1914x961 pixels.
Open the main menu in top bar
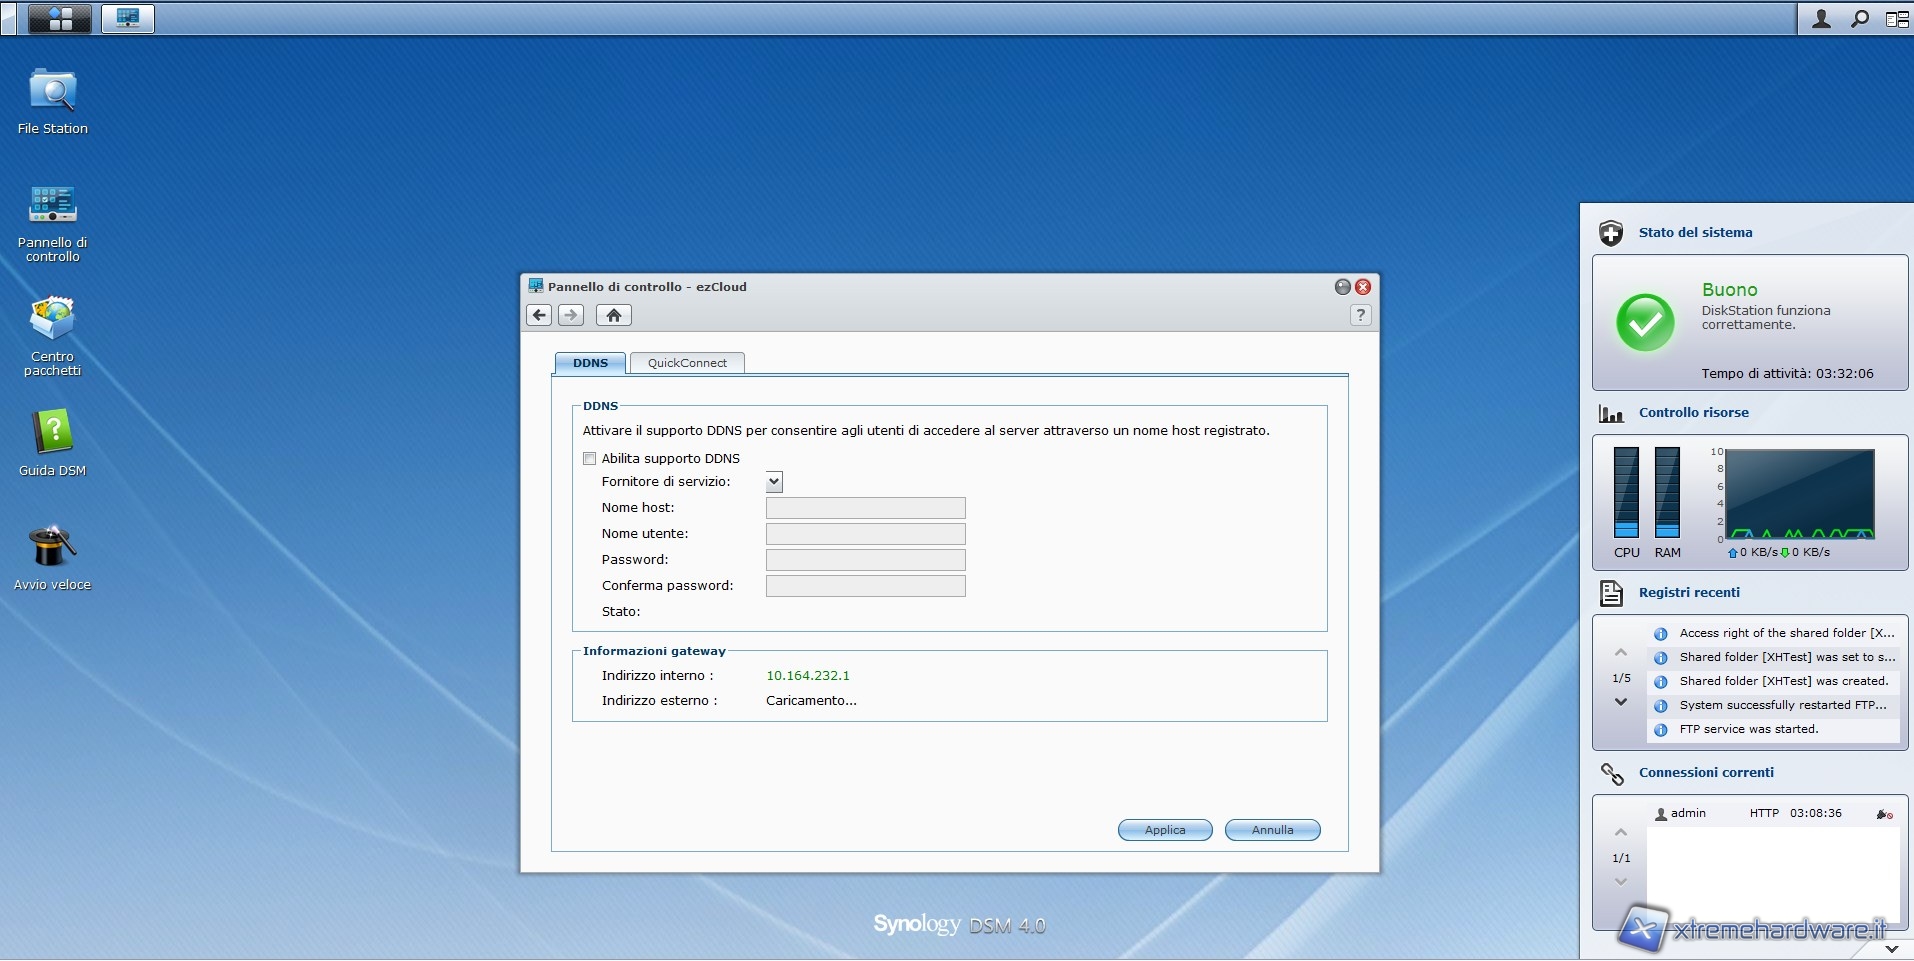click(x=60, y=18)
